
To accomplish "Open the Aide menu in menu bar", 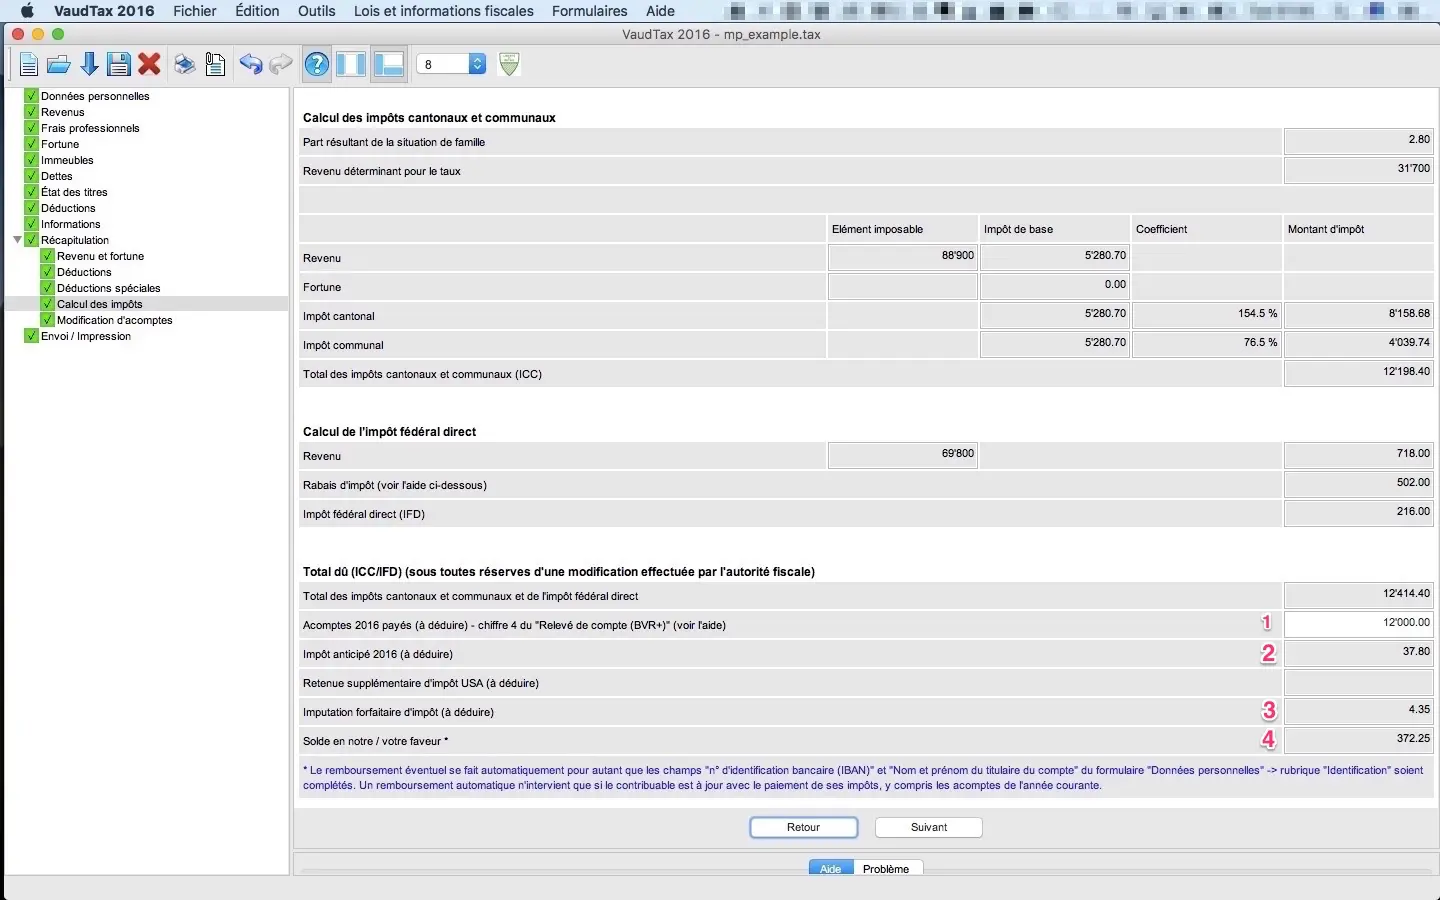I will point(660,11).
